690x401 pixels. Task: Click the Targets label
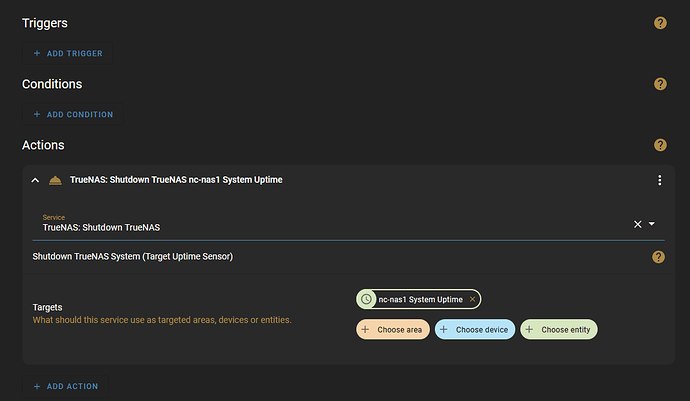coord(47,307)
